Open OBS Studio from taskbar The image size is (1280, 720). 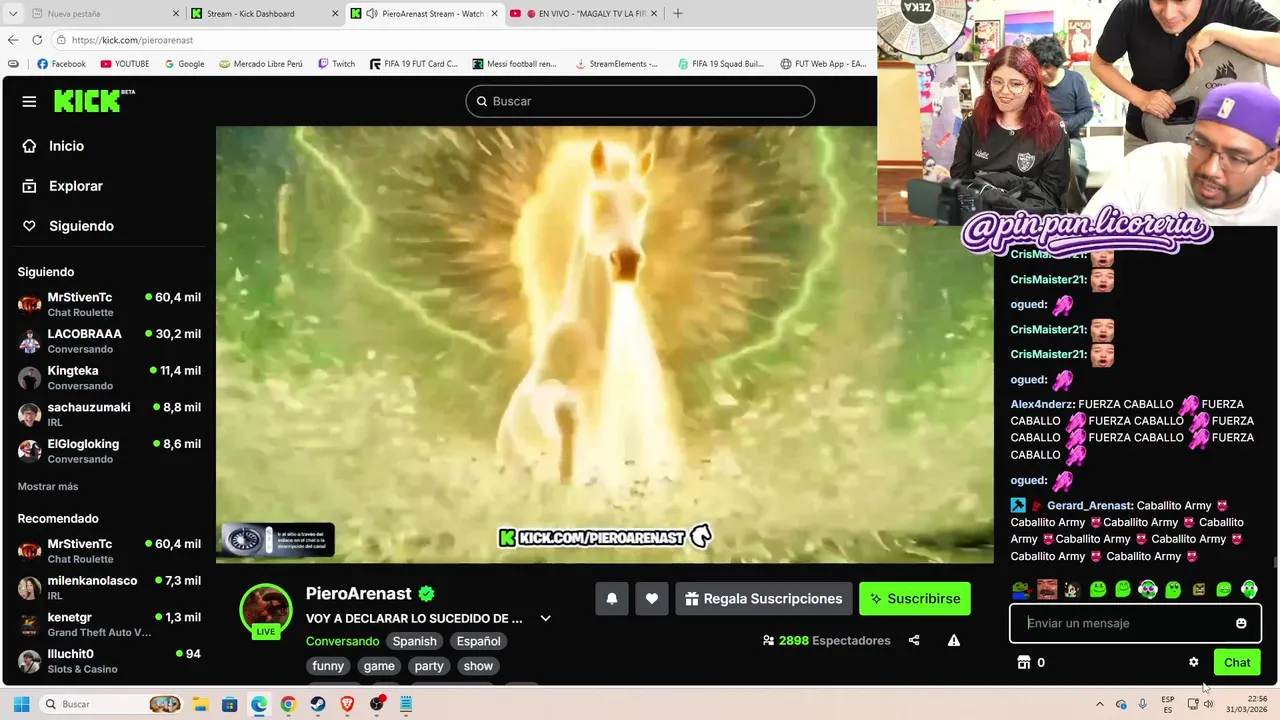click(377, 704)
